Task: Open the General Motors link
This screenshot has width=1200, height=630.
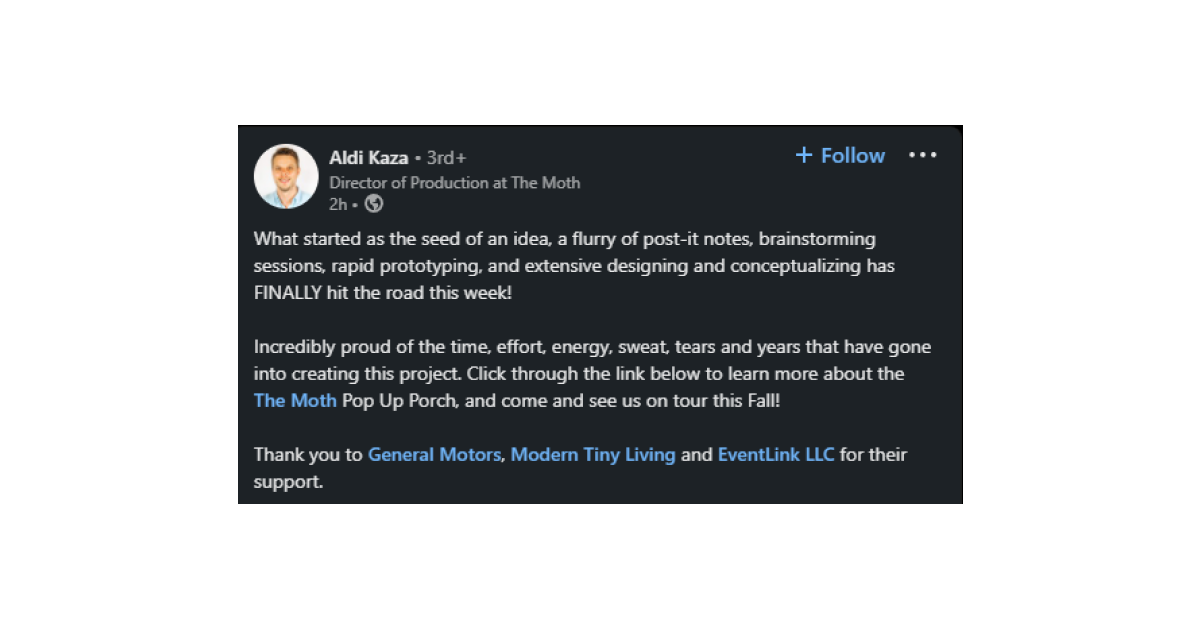Action: tap(434, 454)
